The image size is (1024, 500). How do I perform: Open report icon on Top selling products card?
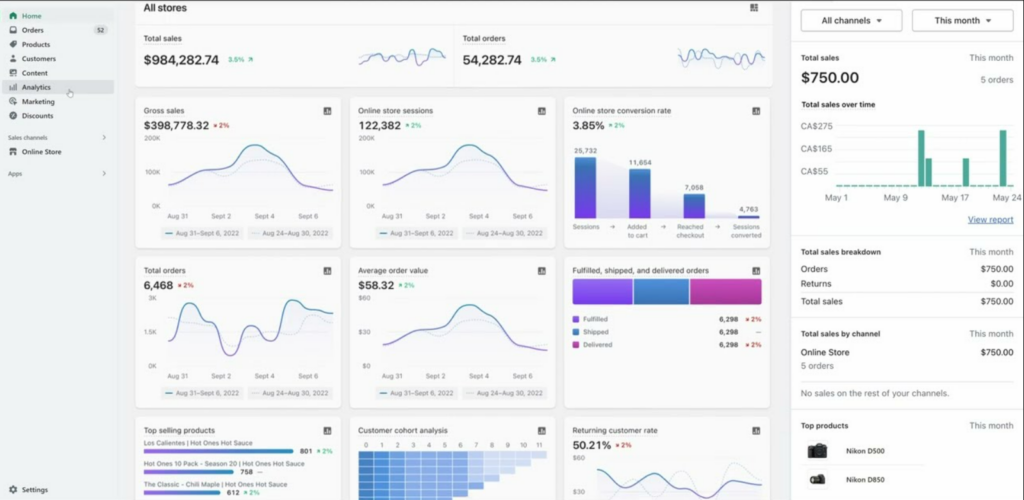pos(327,431)
